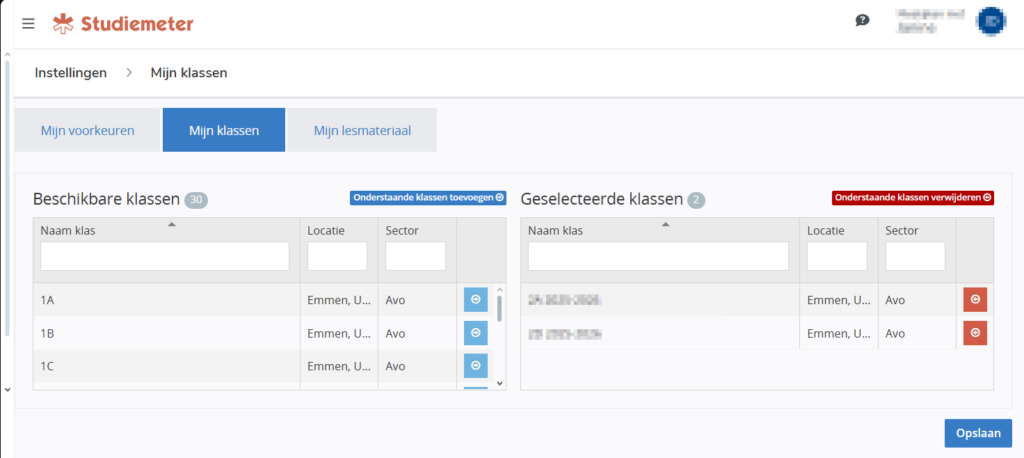Sort available classes by Naam klas arrow

point(172,225)
